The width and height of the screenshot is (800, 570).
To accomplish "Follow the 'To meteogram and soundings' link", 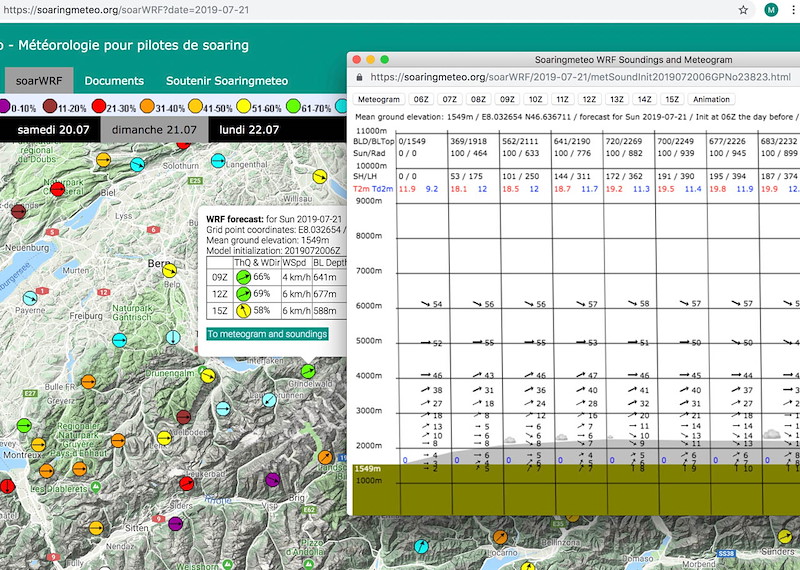I will pyautogui.click(x=267, y=334).
